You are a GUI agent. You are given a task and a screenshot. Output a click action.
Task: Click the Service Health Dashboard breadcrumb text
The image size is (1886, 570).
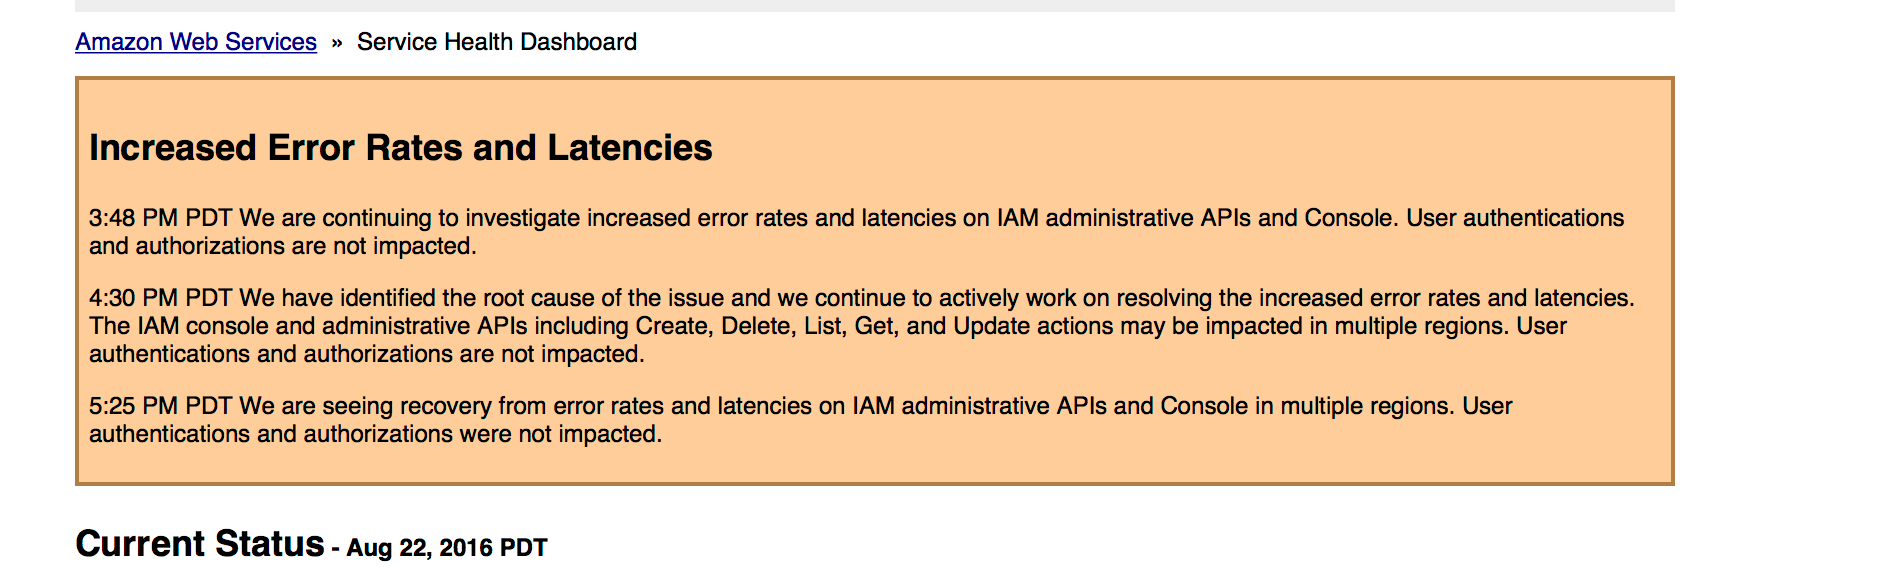pyautogui.click(x=496, y=42)
